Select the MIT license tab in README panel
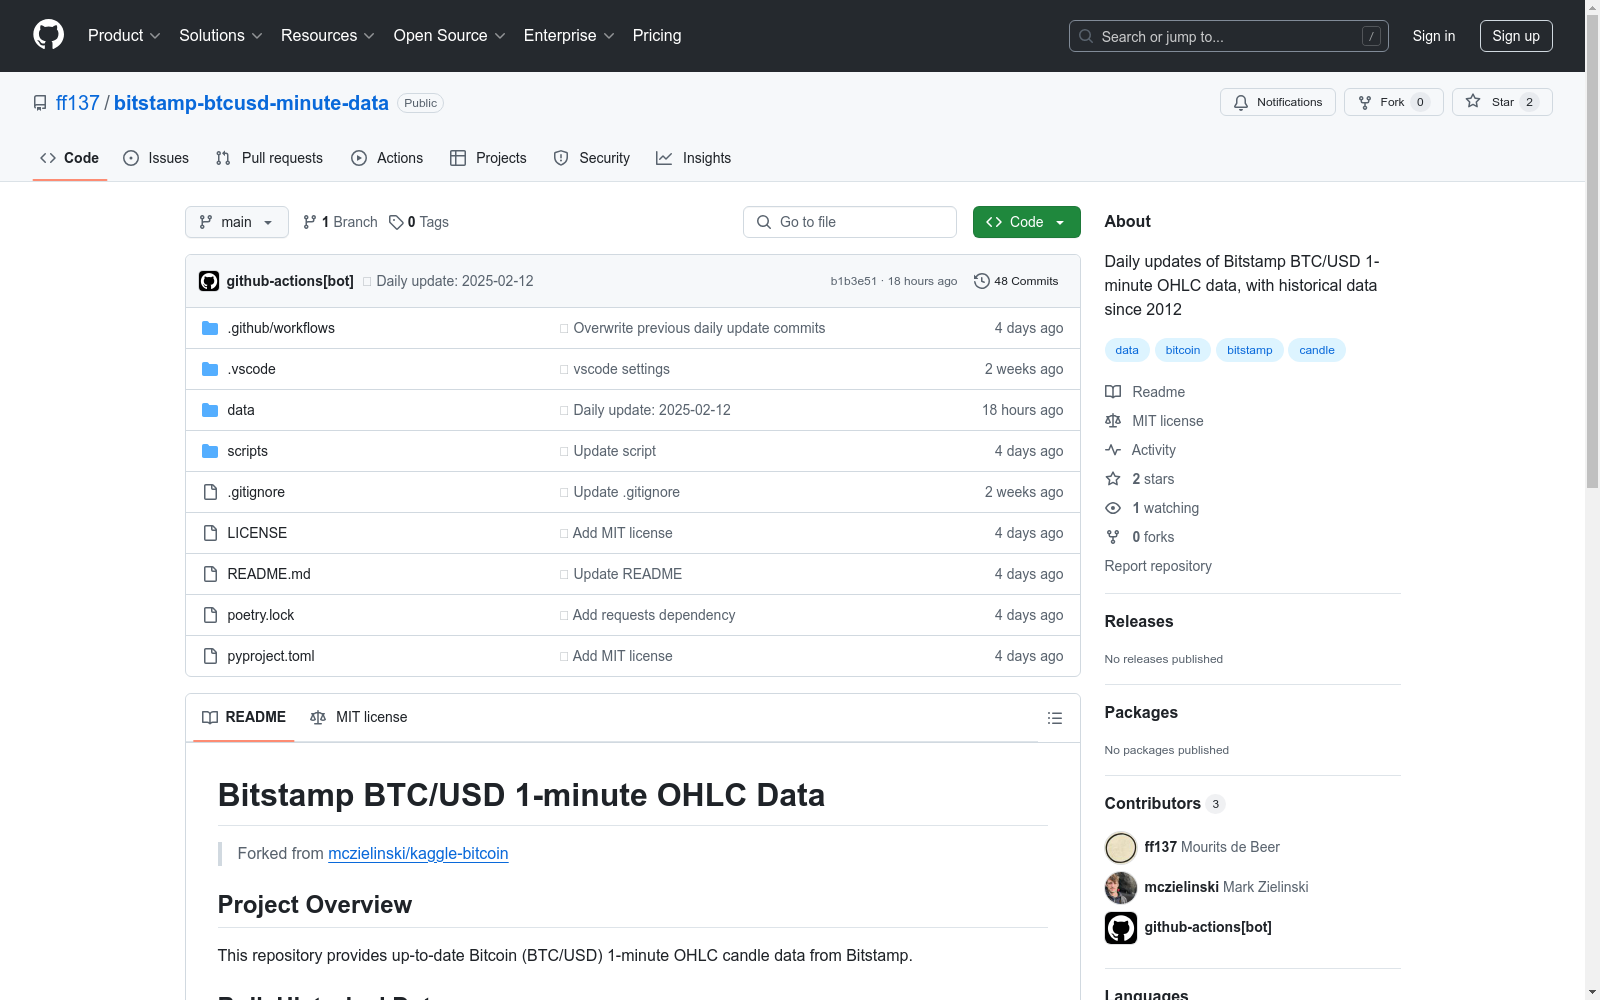 tap(359, 717)
